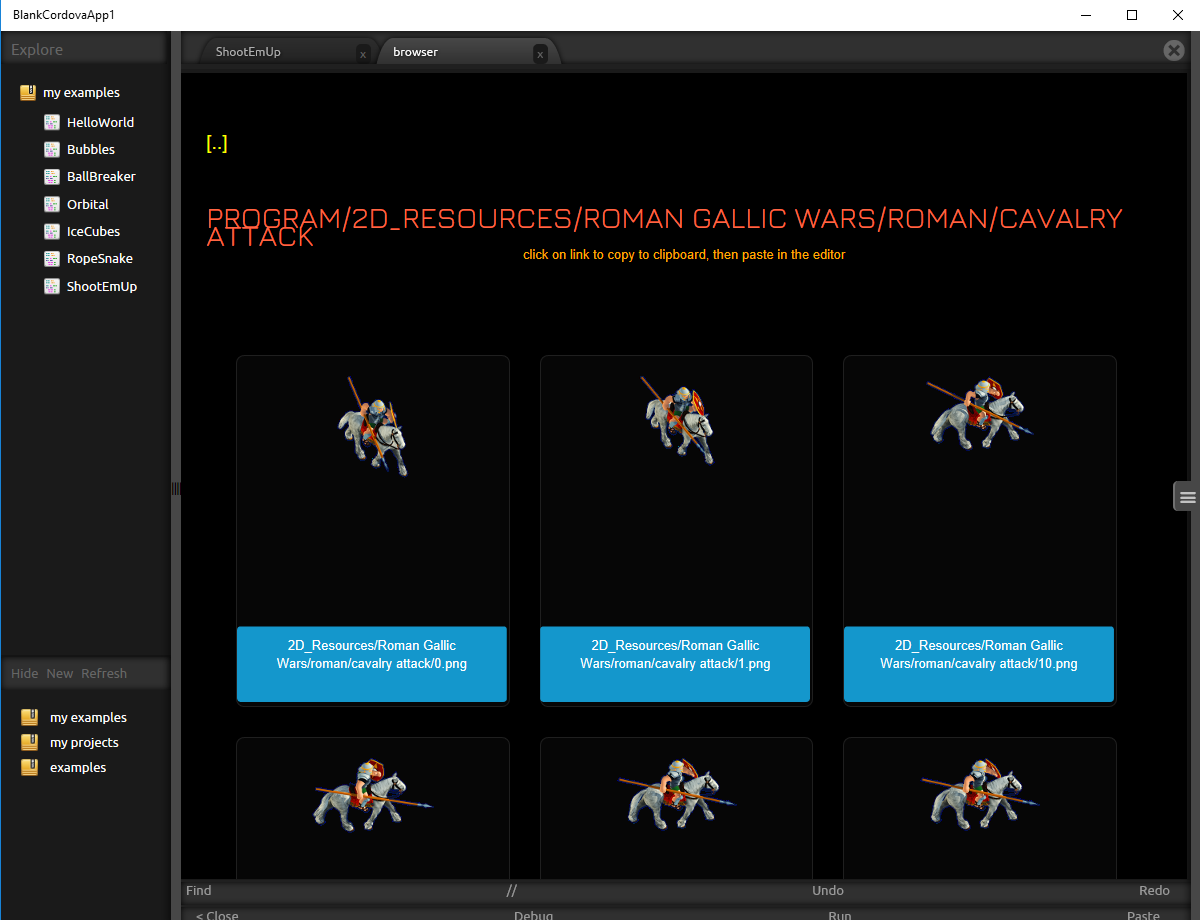Screen dimensions: 1200x920
Task: Click Redo in the bottom toolbar
Action: point(1154,890)
